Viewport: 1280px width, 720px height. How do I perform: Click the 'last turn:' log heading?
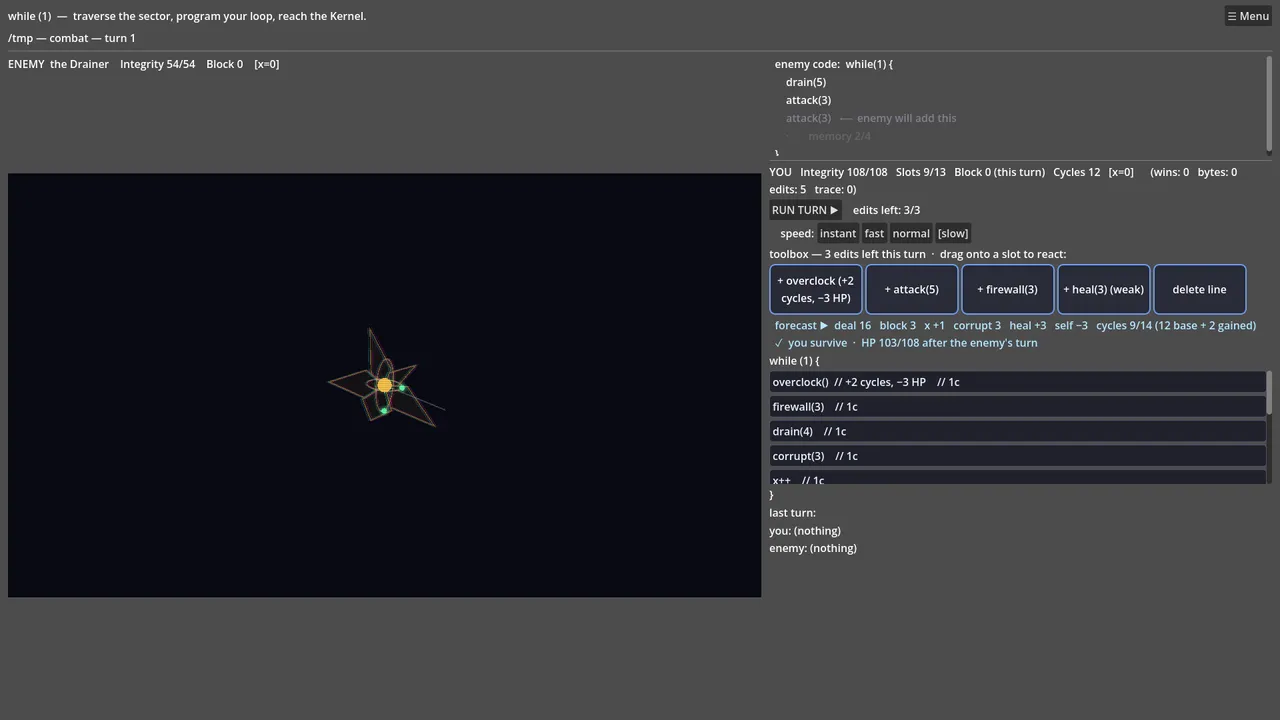[x=793, y=513]
